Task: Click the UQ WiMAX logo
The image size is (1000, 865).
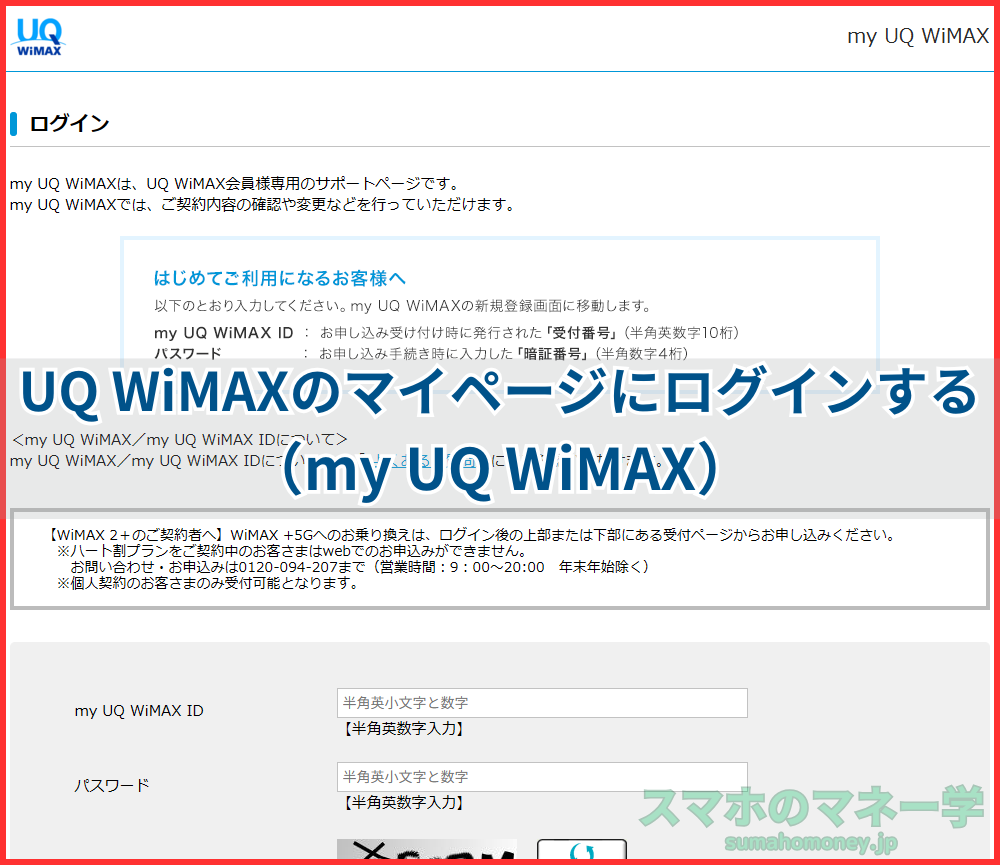Action: tap(38, 37)
